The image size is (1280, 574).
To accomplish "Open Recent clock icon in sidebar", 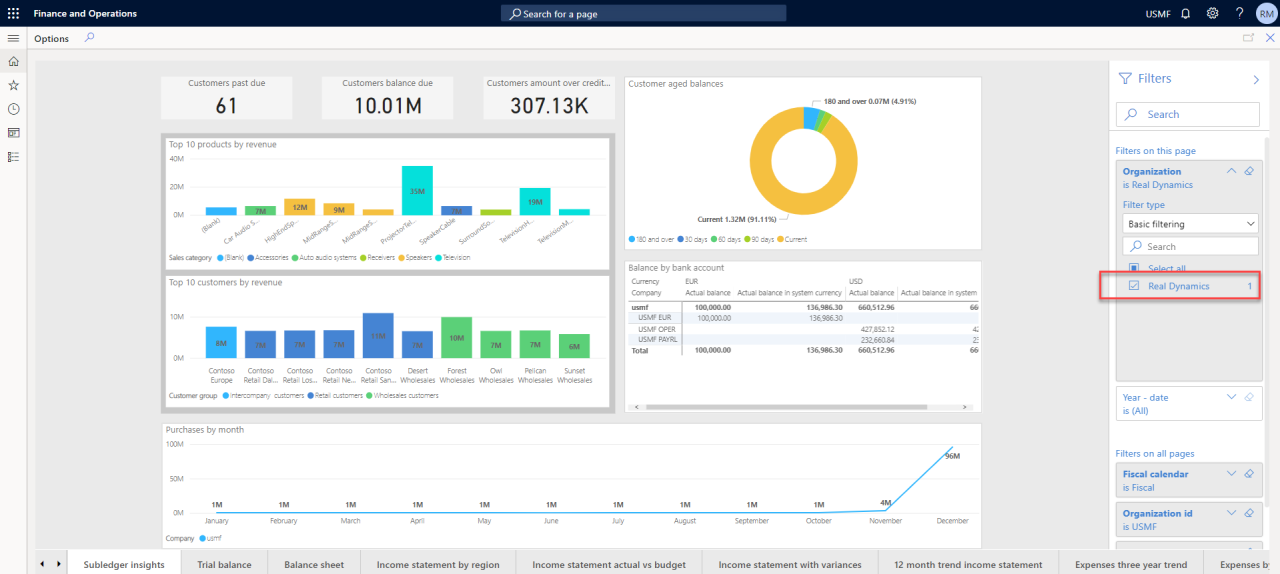I will click(13, 109).
